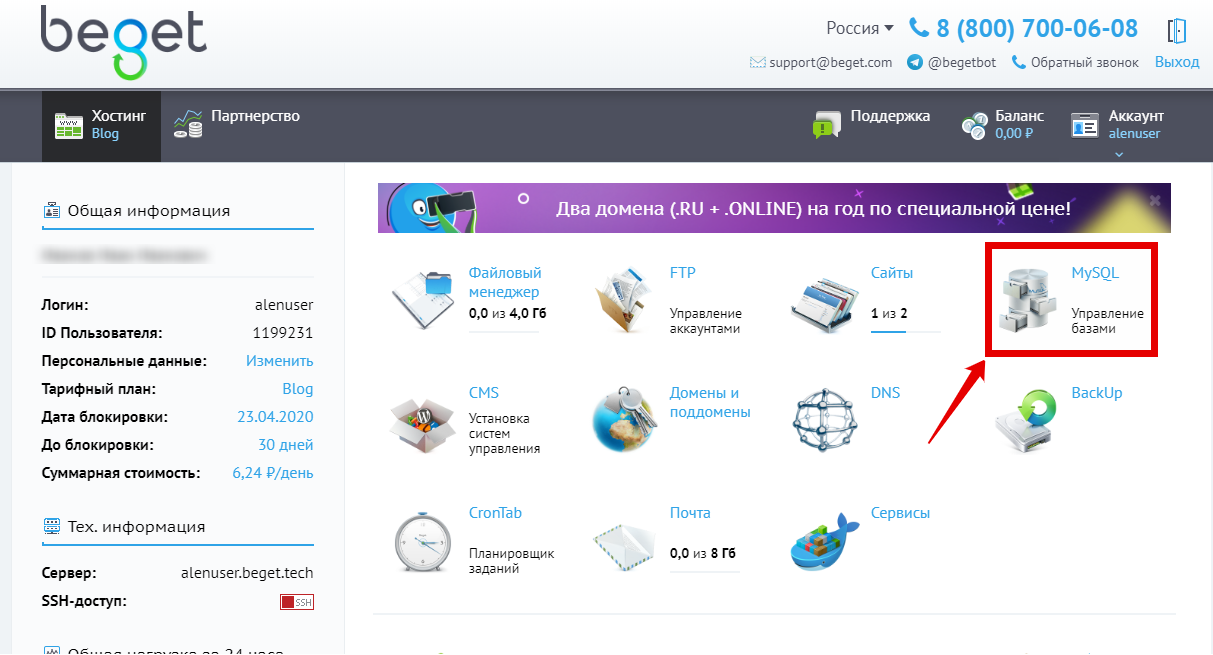Click the Выход logout link

pyautogui.click(x=1177, y=62)
